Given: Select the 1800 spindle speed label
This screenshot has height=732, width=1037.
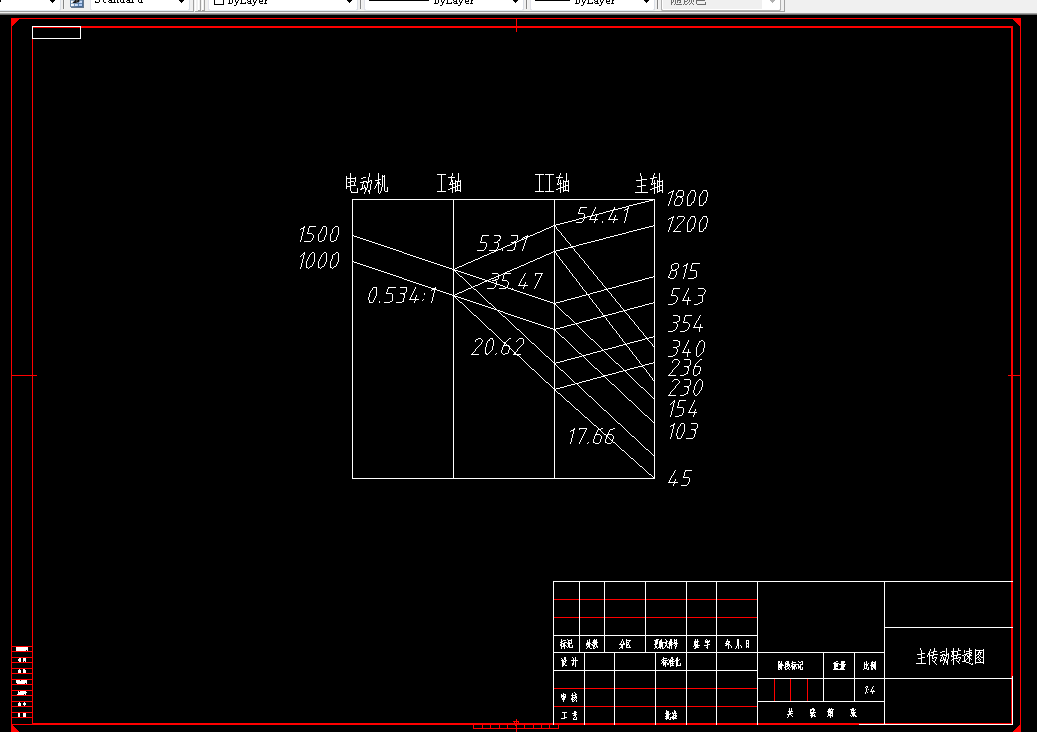Looking at the screenshot, I should pyautogui.click(x=687, y=198).
